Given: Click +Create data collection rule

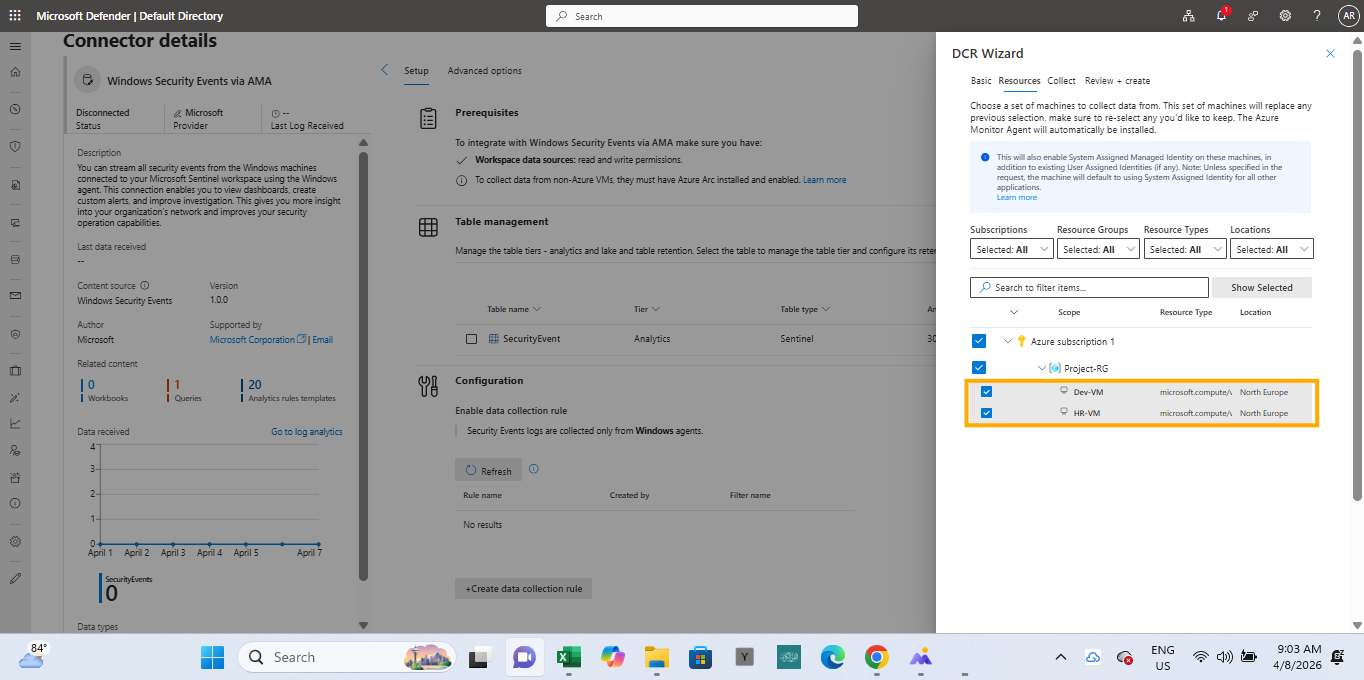Looking at the screenshot, I should click(x=523, y=588).
